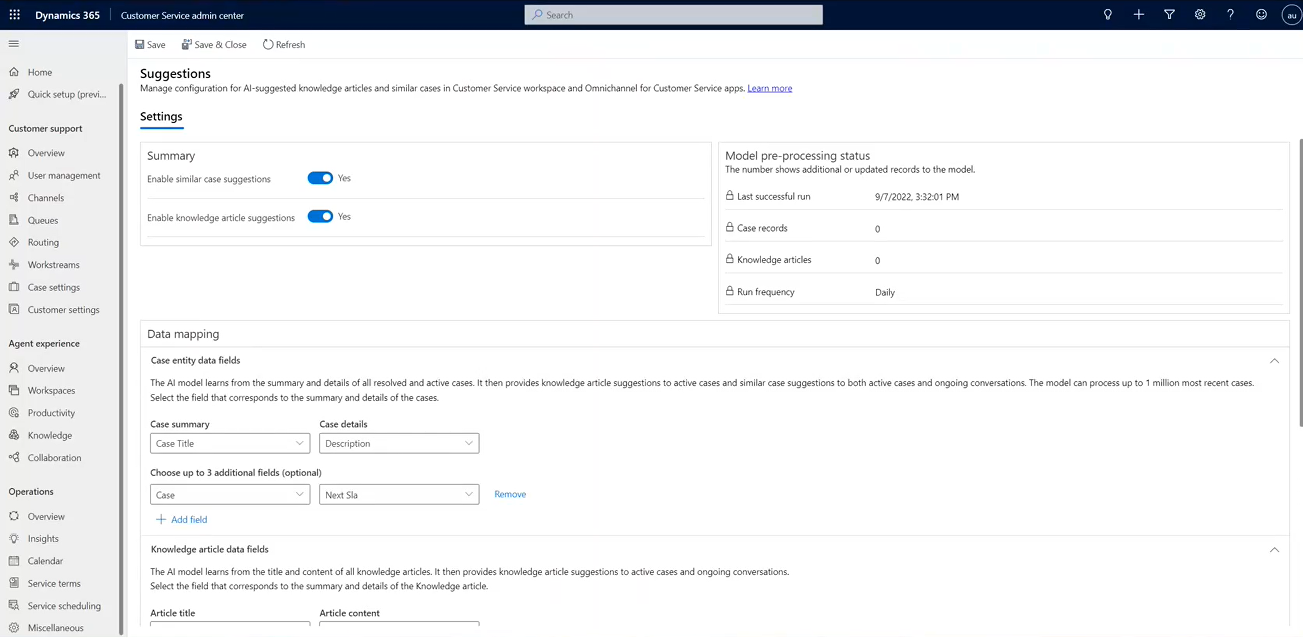Click the filter icon in the top bar
The width and height of the screenshot is (1303, 638).
(x=1169, y=14)
